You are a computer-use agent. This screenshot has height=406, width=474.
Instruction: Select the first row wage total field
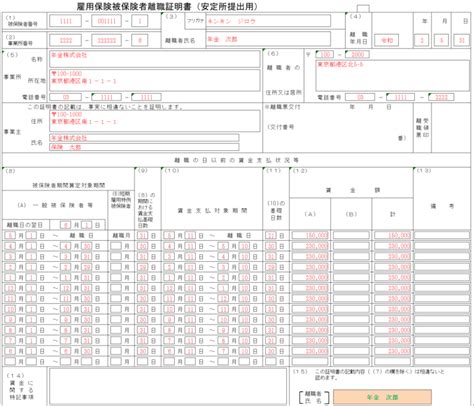pyautogui.click(x=392, y=235)
